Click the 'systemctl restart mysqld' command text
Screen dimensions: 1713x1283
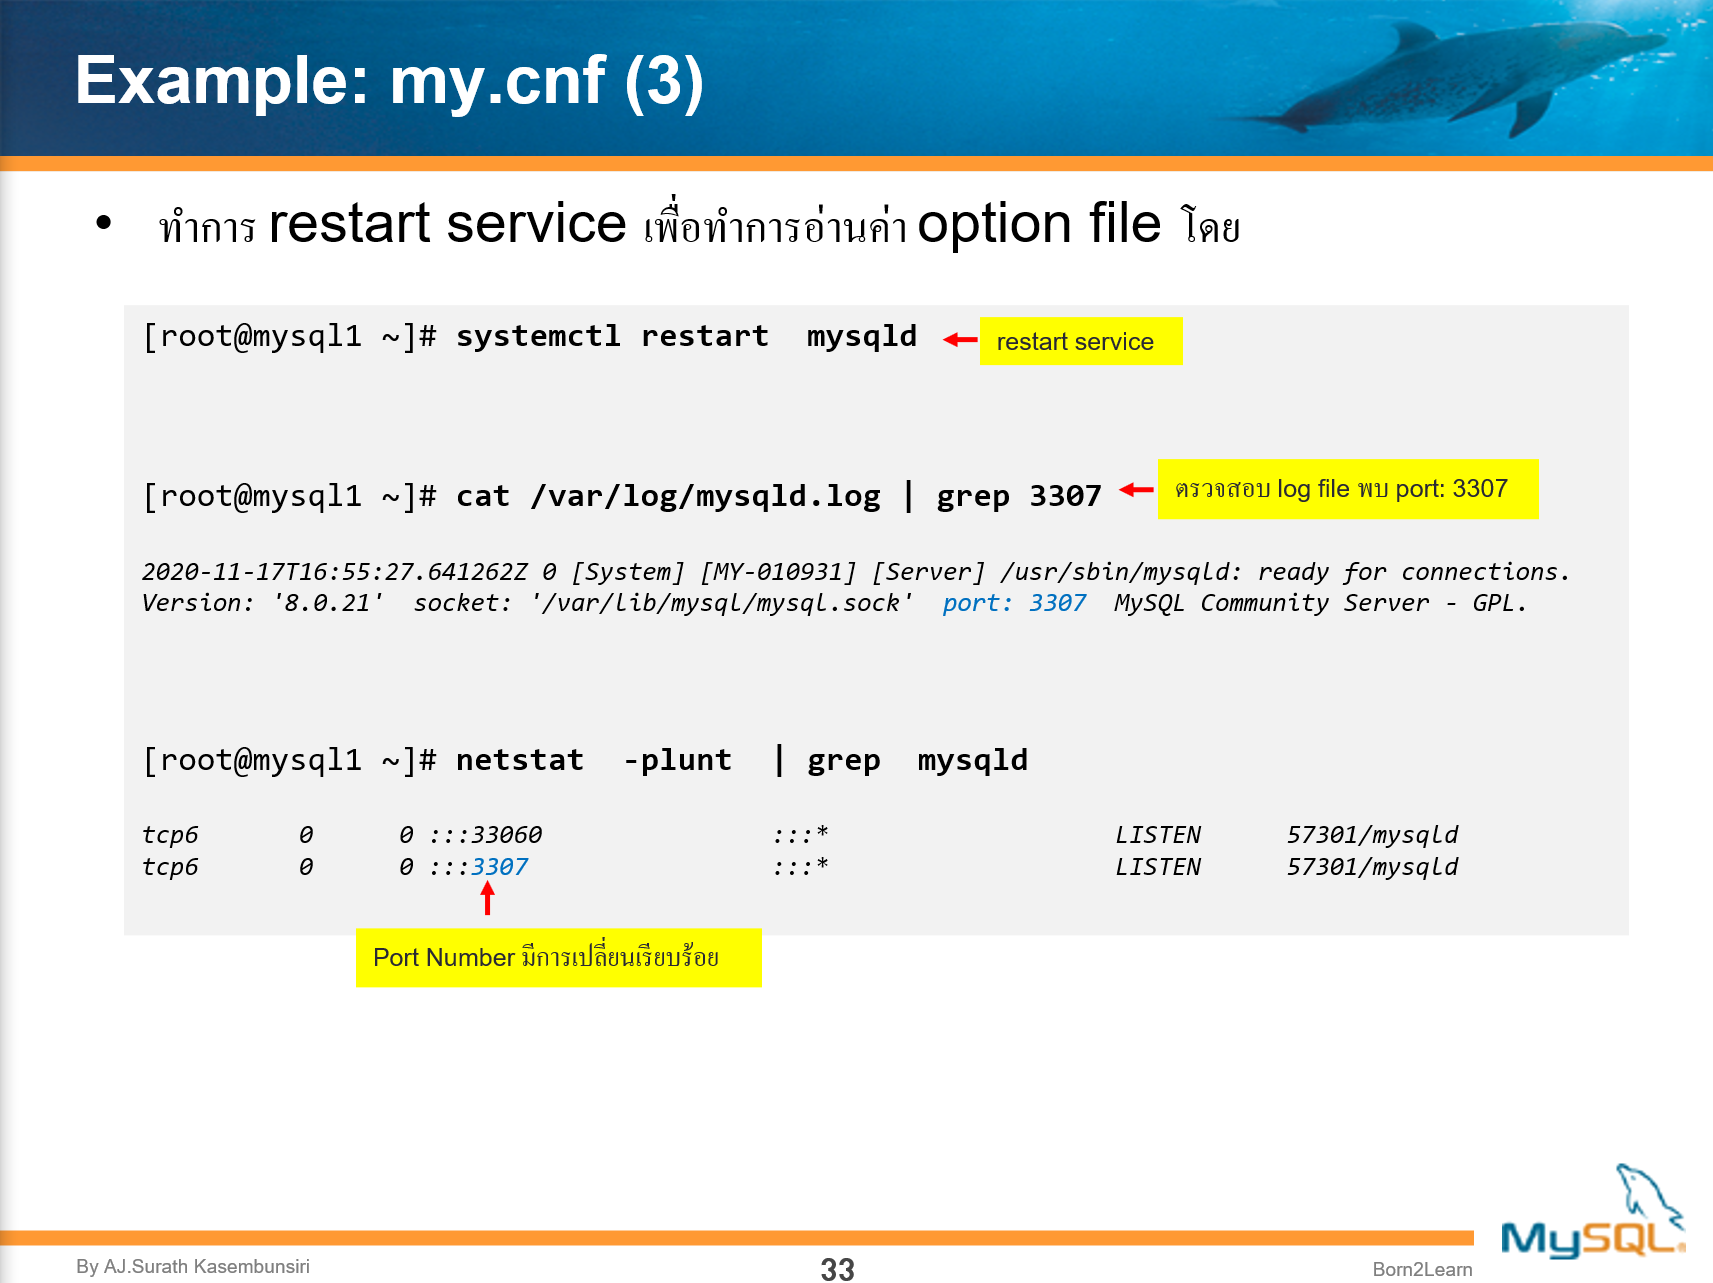[x=685, y=336]
